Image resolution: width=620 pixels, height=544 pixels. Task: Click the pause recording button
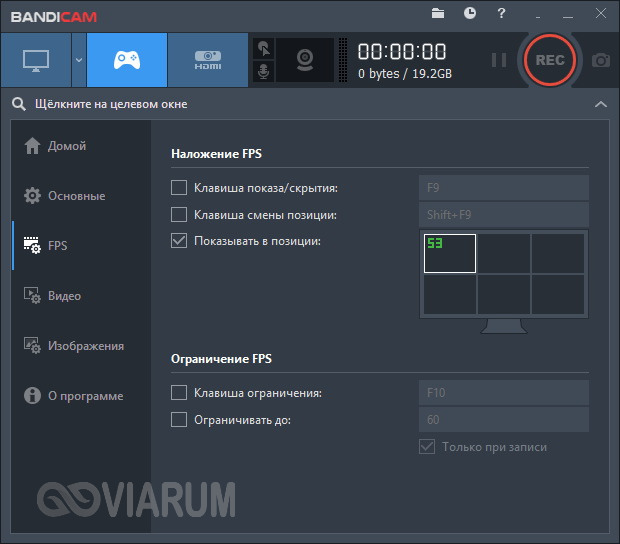click(x=499, y=60)
